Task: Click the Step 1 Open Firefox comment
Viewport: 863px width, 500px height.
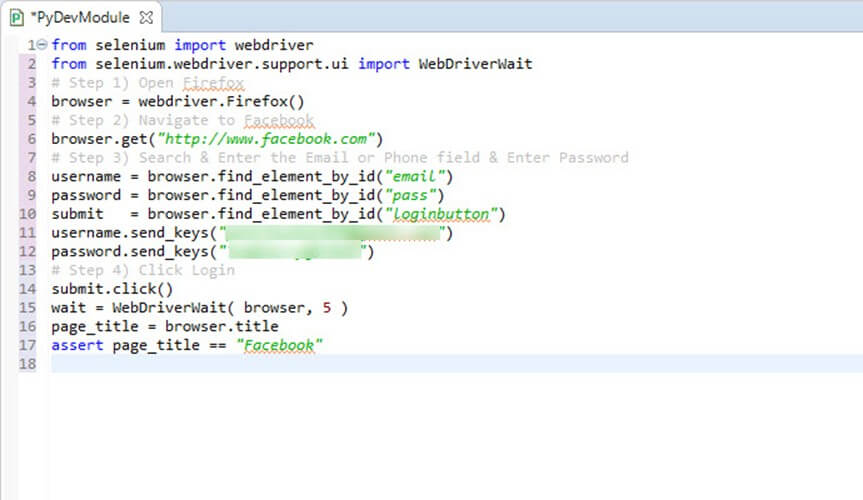Action: [x=148, y=83]
